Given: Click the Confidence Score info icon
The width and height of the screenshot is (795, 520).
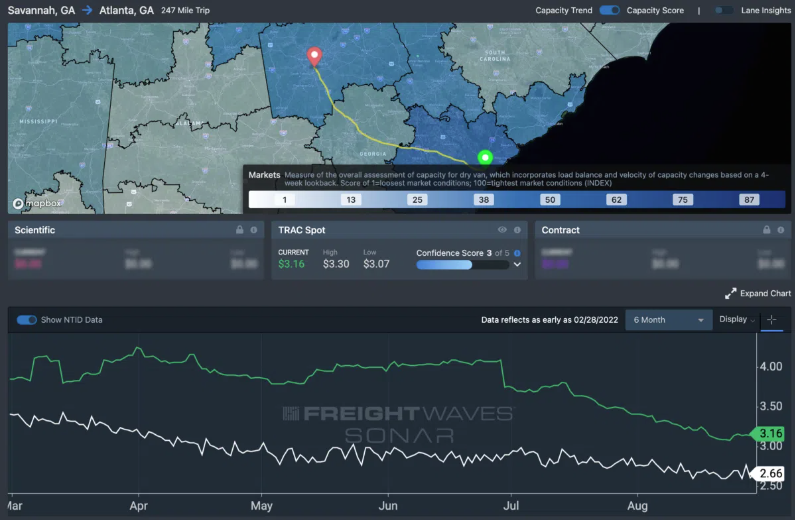Looking at the screenshot, I should click(x=517, y=253).
